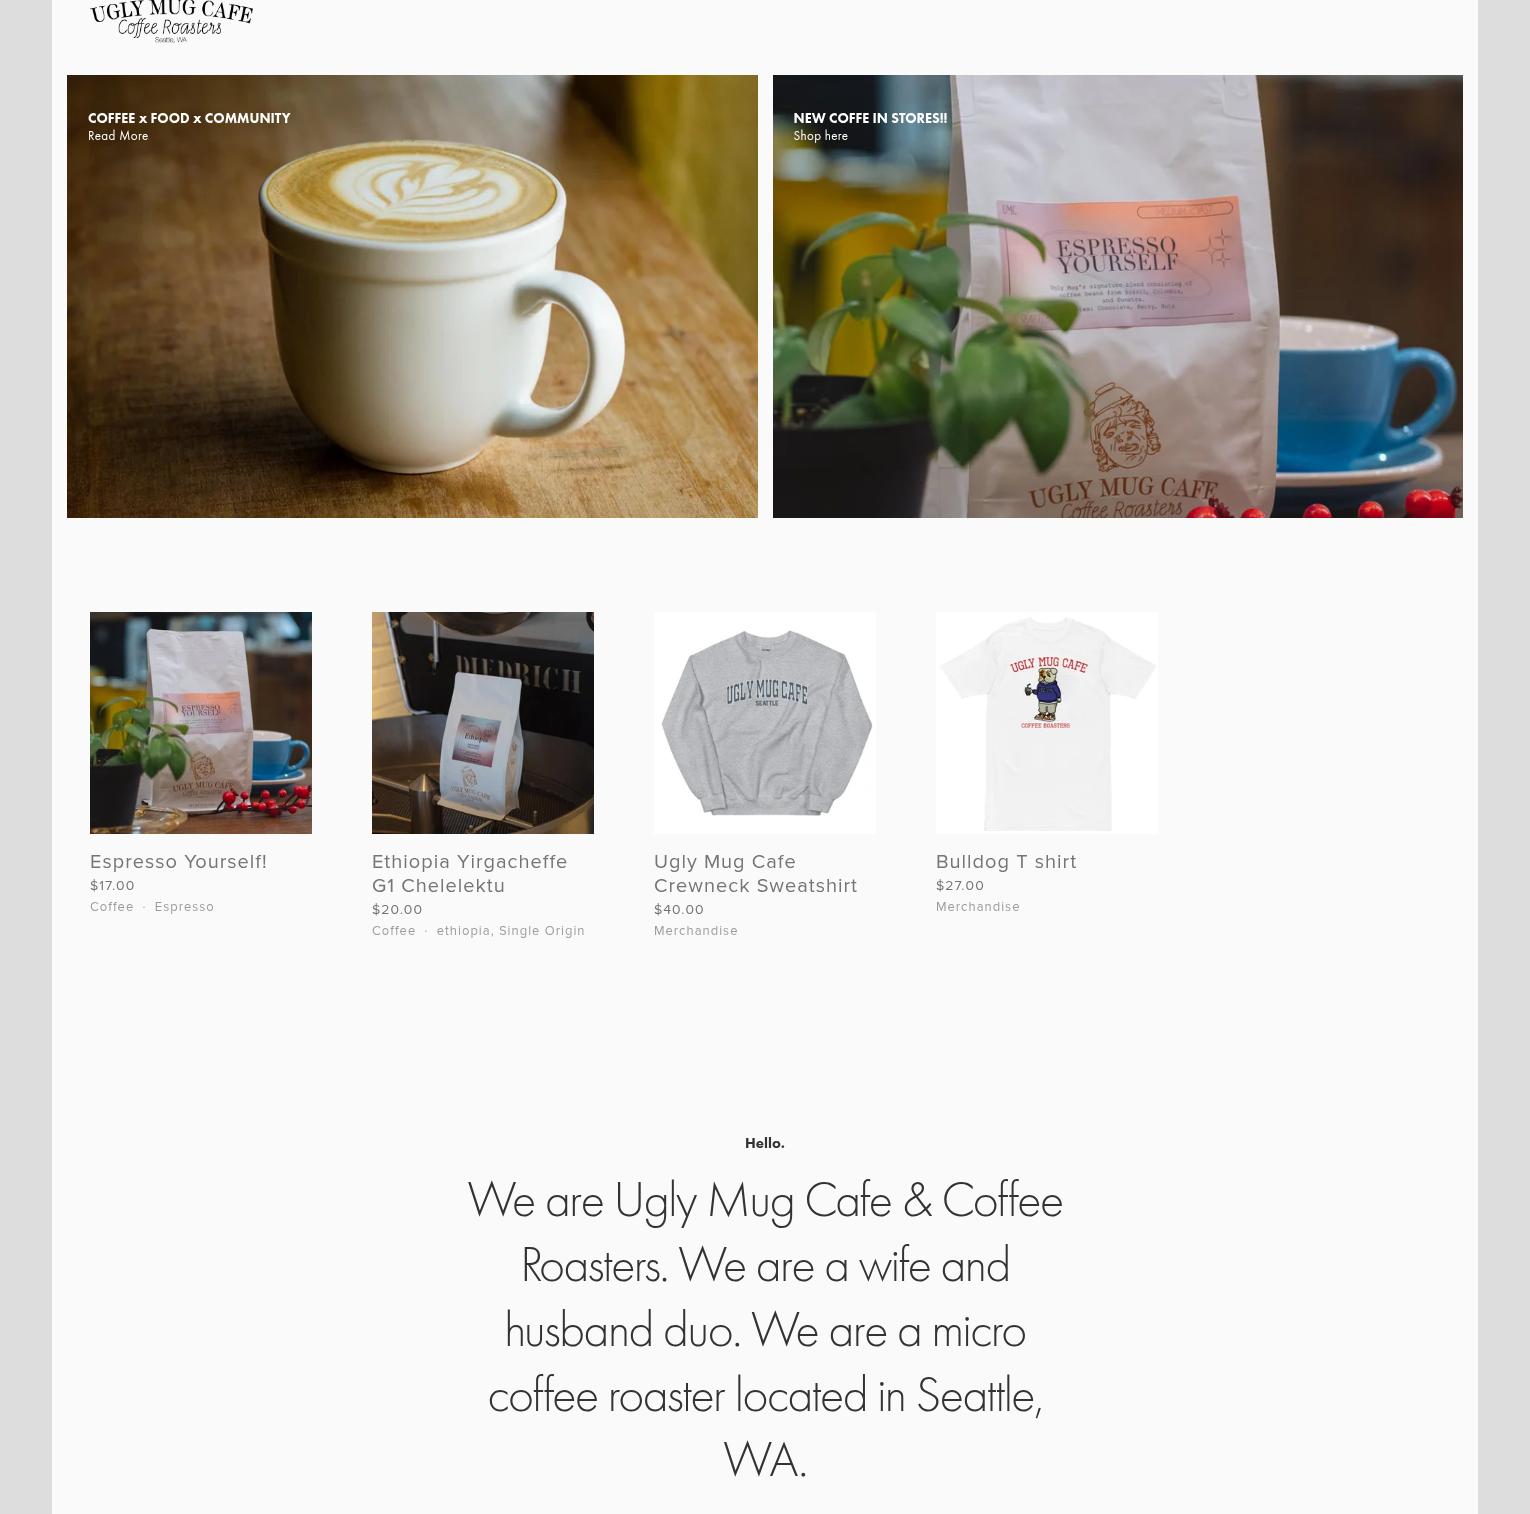This screenshot has height=1514, width=1530.
Task: Open the latte cup banner image
Action: pos(412,296)
